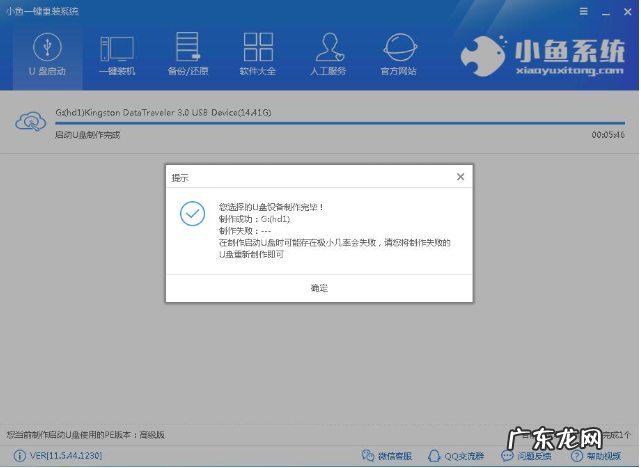Click the blue checkmark success icon
The image size is (641, 468).
[x=192, y=213]
